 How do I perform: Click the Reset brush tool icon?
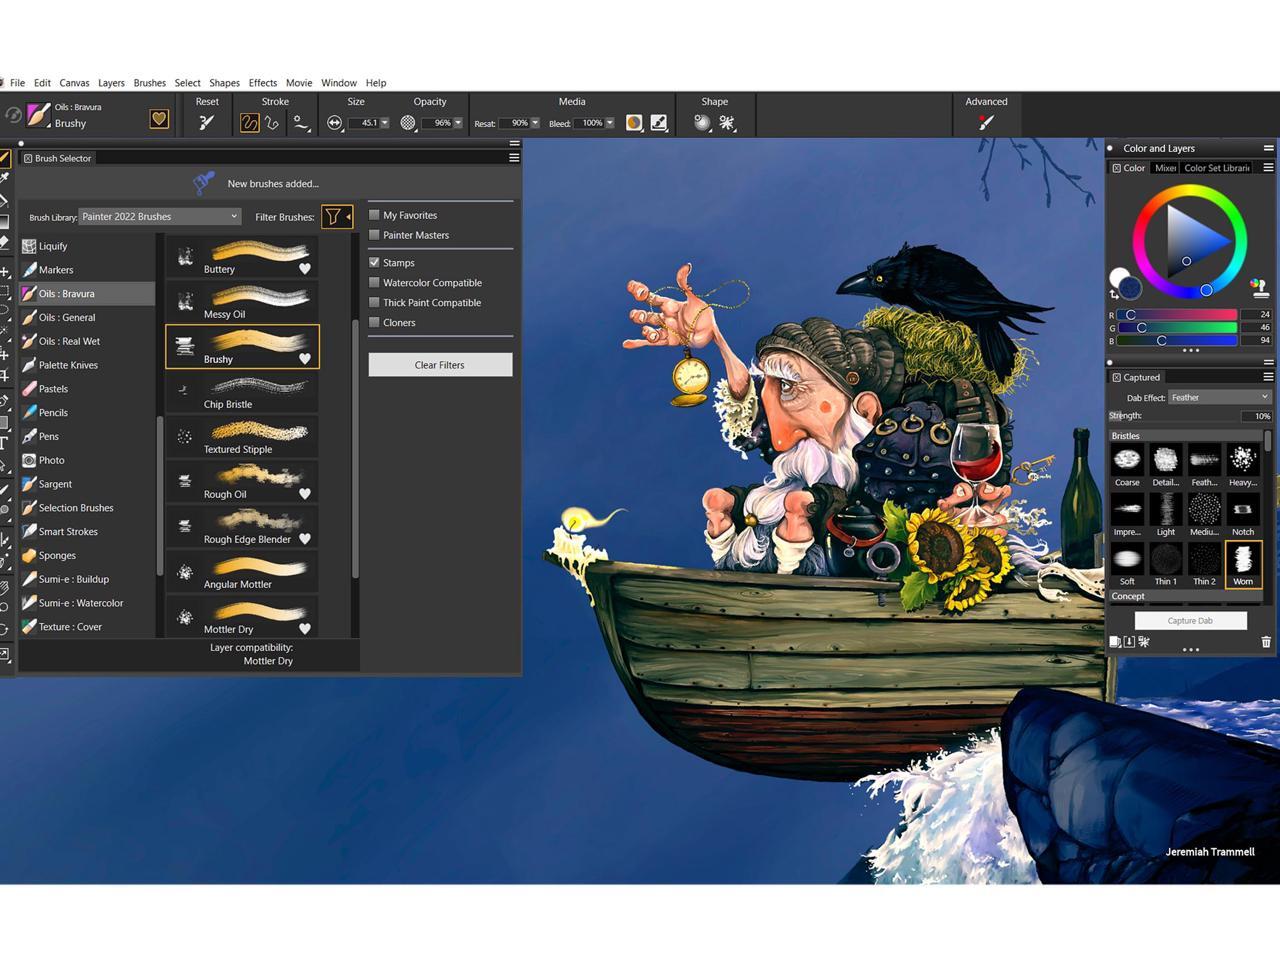(x=207, y=123)
